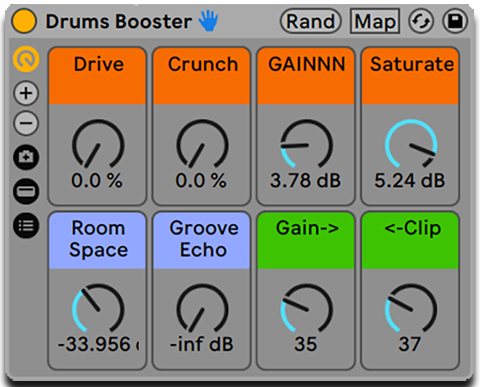Image resolution: width=480 pixels, height=387 pixels.
Task: Select the Crunch orange macro label
Action: tap(202, 76)
